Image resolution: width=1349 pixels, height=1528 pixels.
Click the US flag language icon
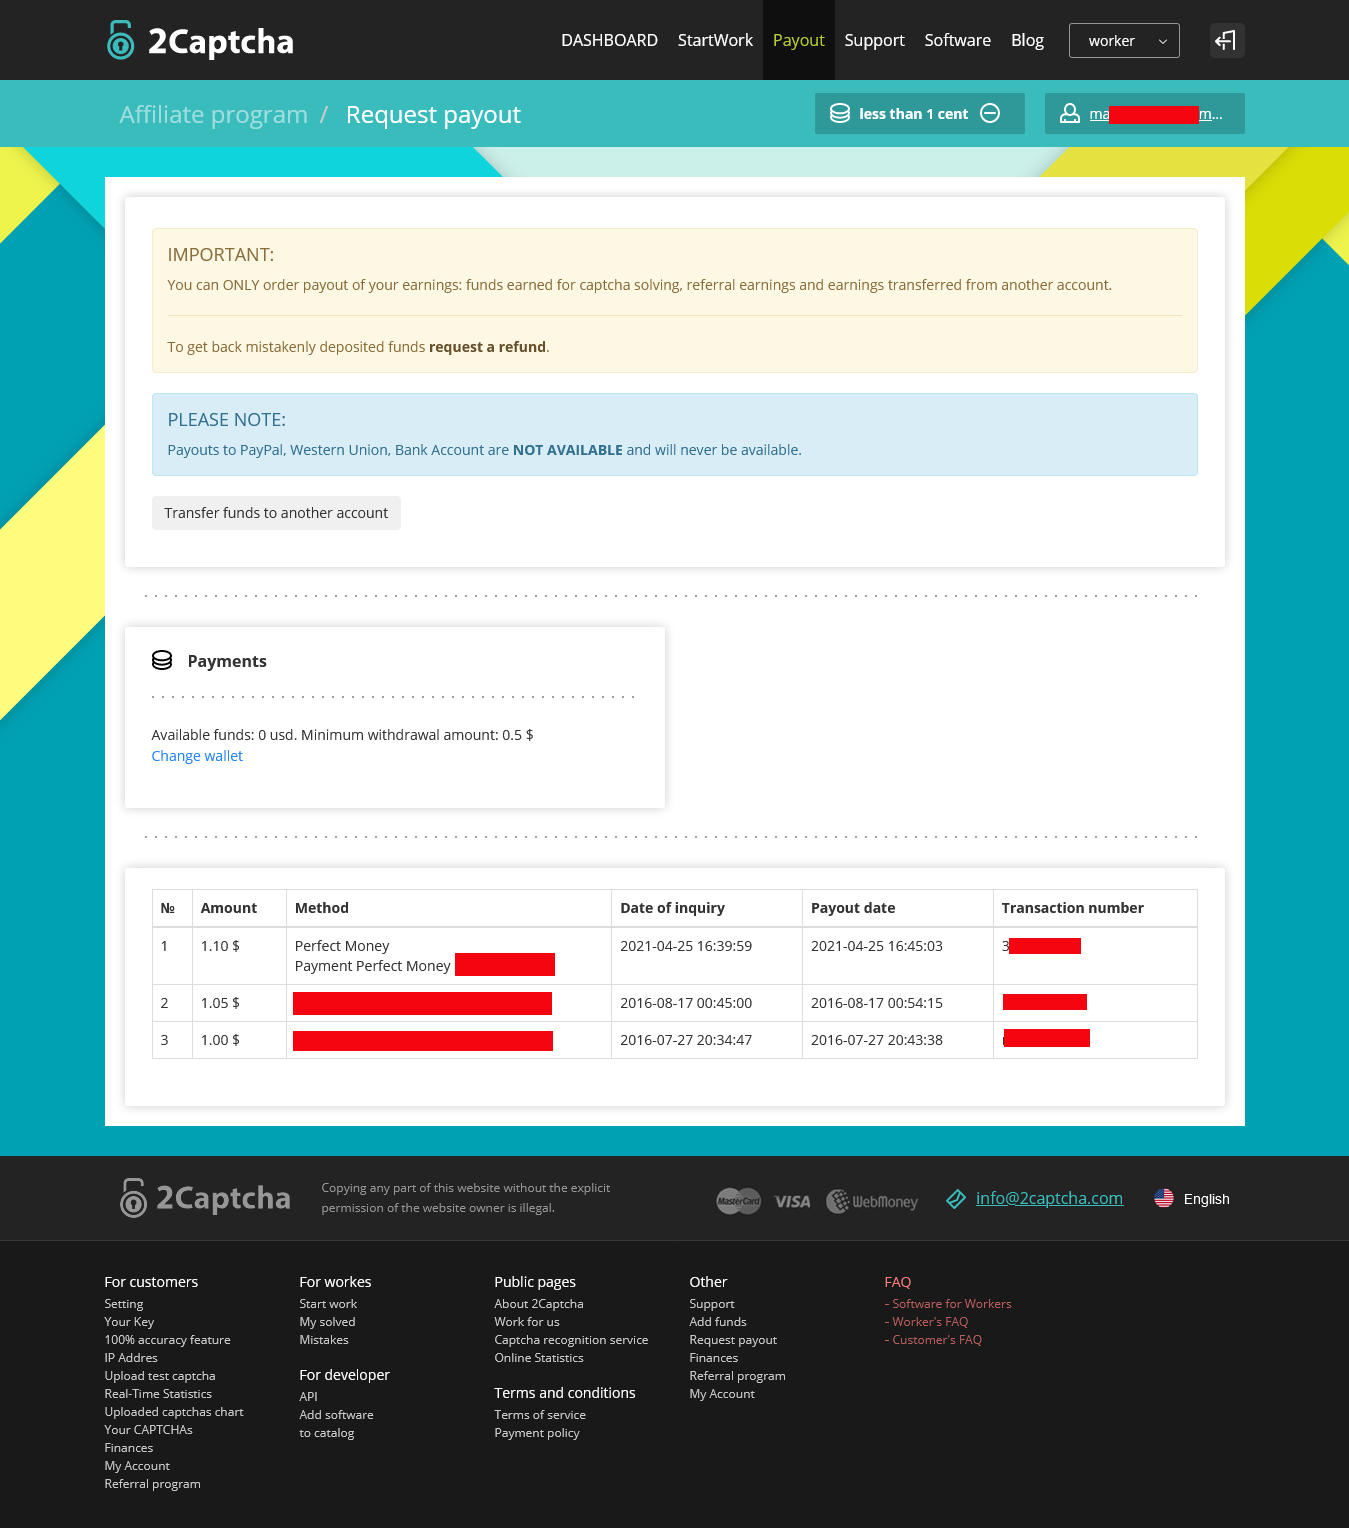tap(1164, 1198)
